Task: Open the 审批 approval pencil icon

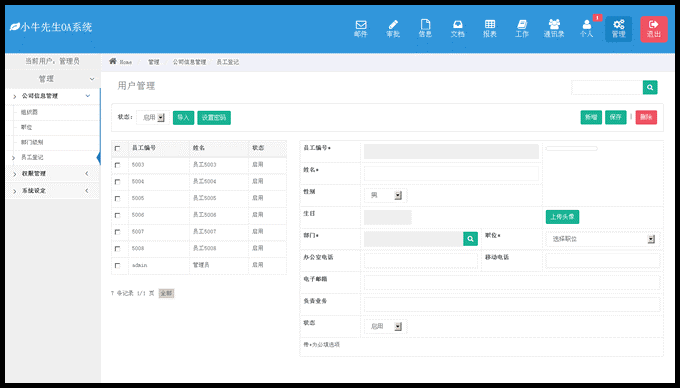Action: point(393,29)
